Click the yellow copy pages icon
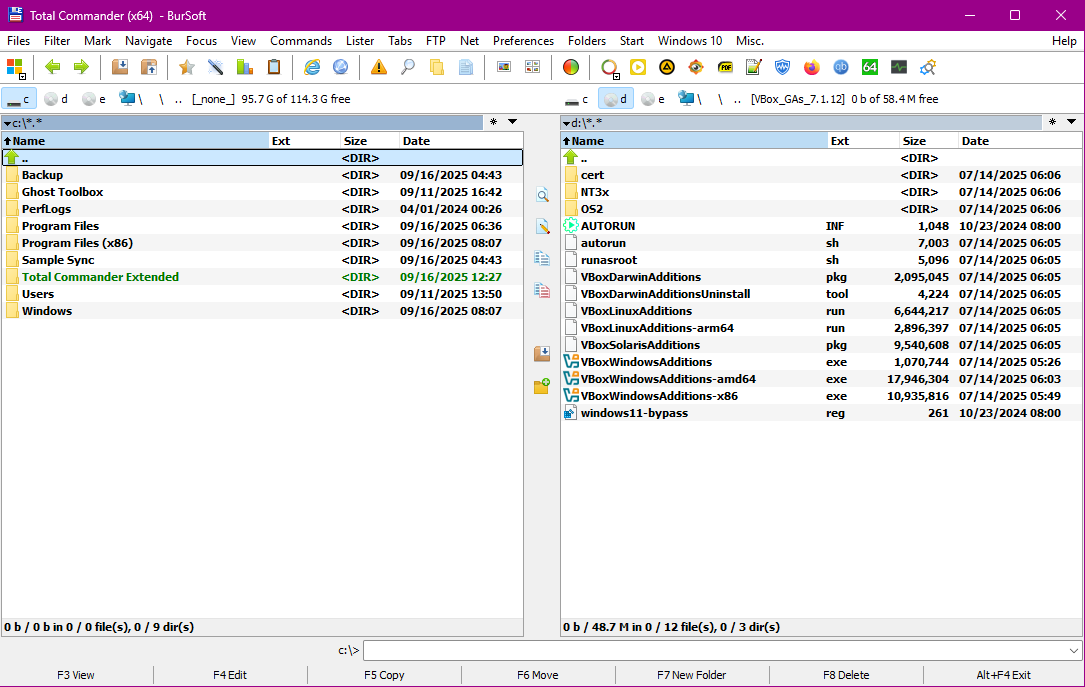This screenshot has width=1085, height=687. click(437, 67)
